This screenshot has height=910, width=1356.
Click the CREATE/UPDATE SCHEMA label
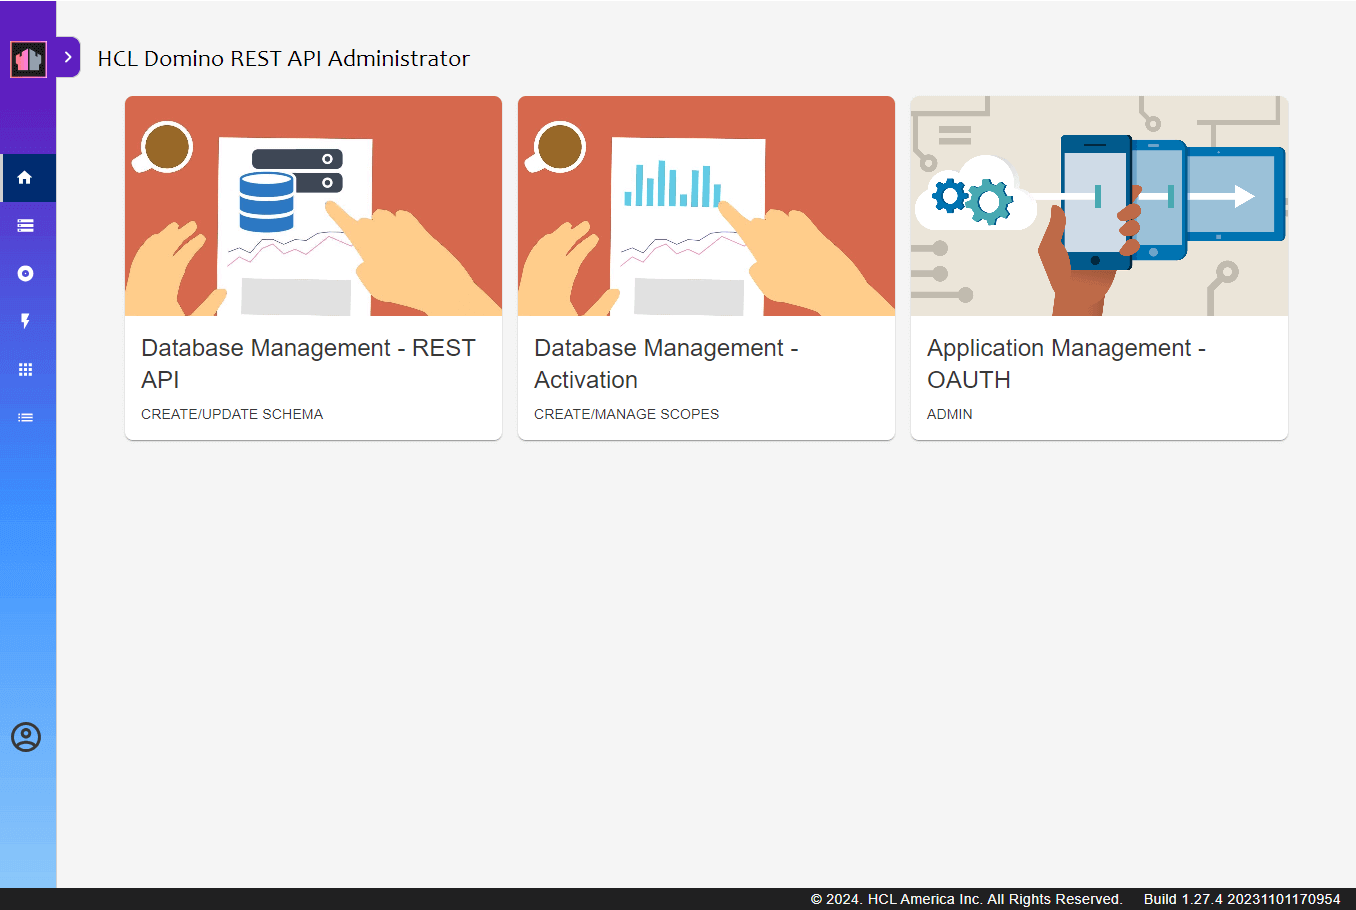tap(232, 414)
